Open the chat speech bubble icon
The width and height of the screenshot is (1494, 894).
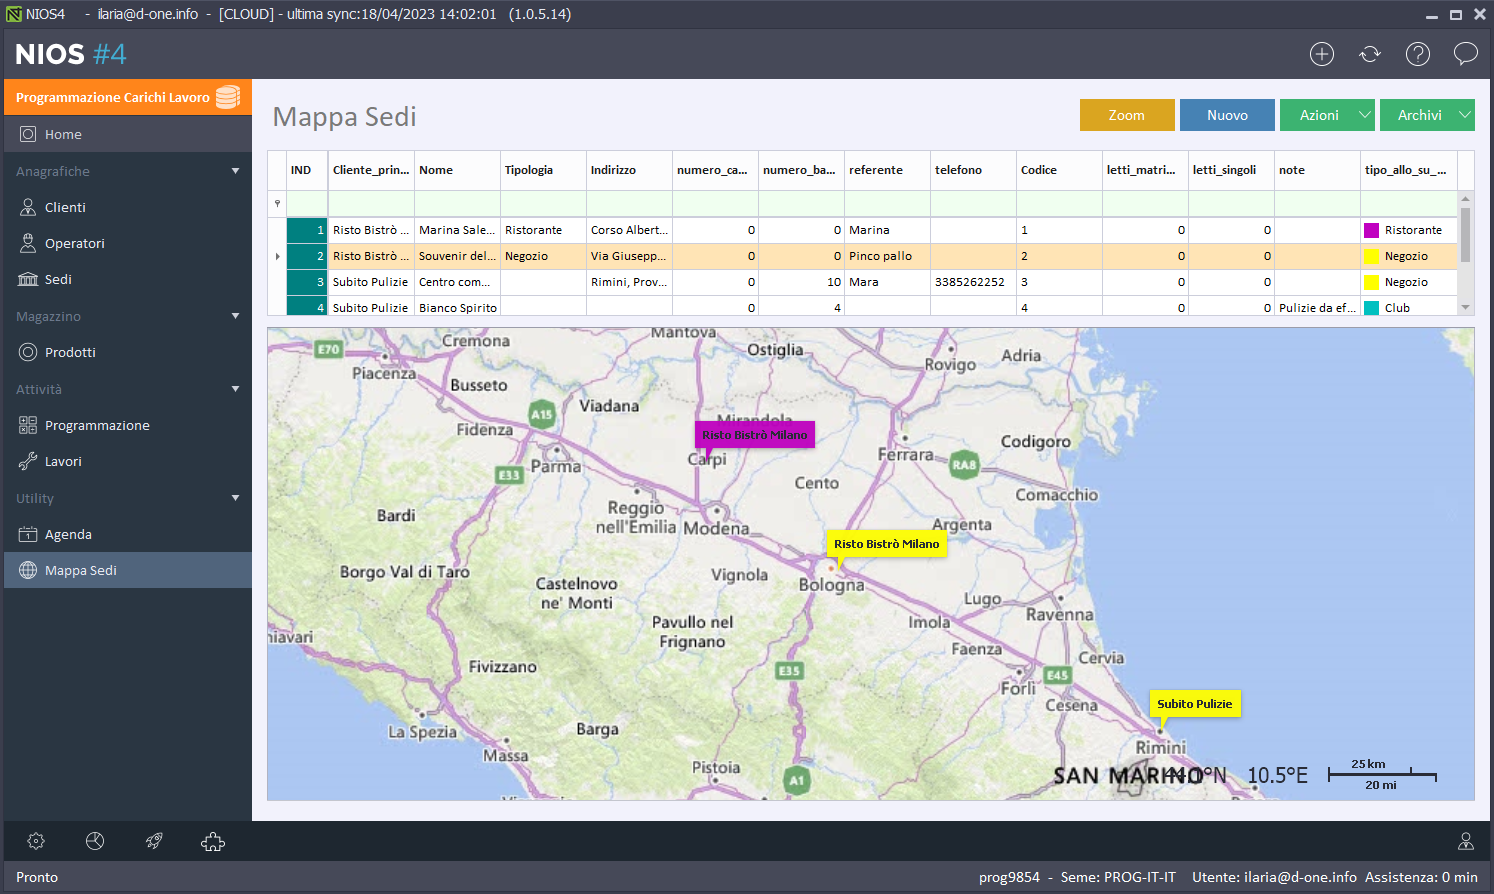(x=1465, y=54)
